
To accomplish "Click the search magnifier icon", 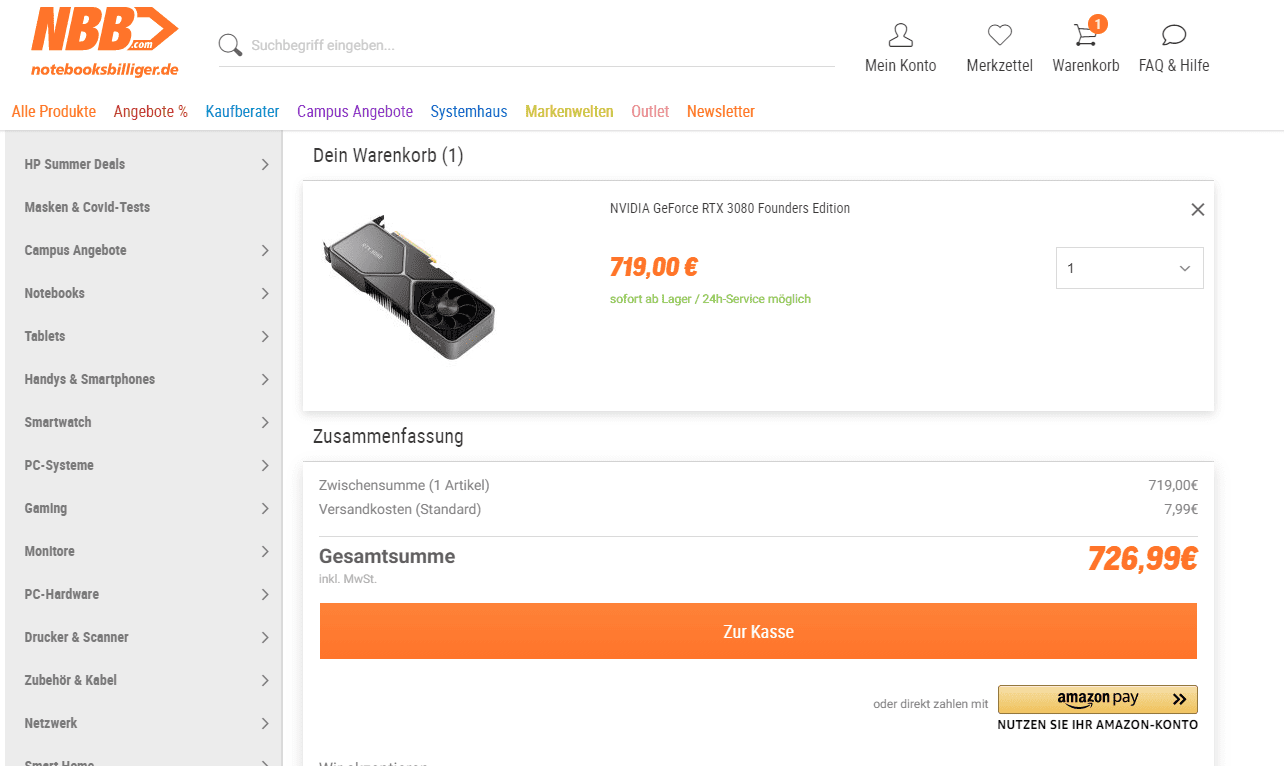I will pyautogui.click(x=230, y=45).
